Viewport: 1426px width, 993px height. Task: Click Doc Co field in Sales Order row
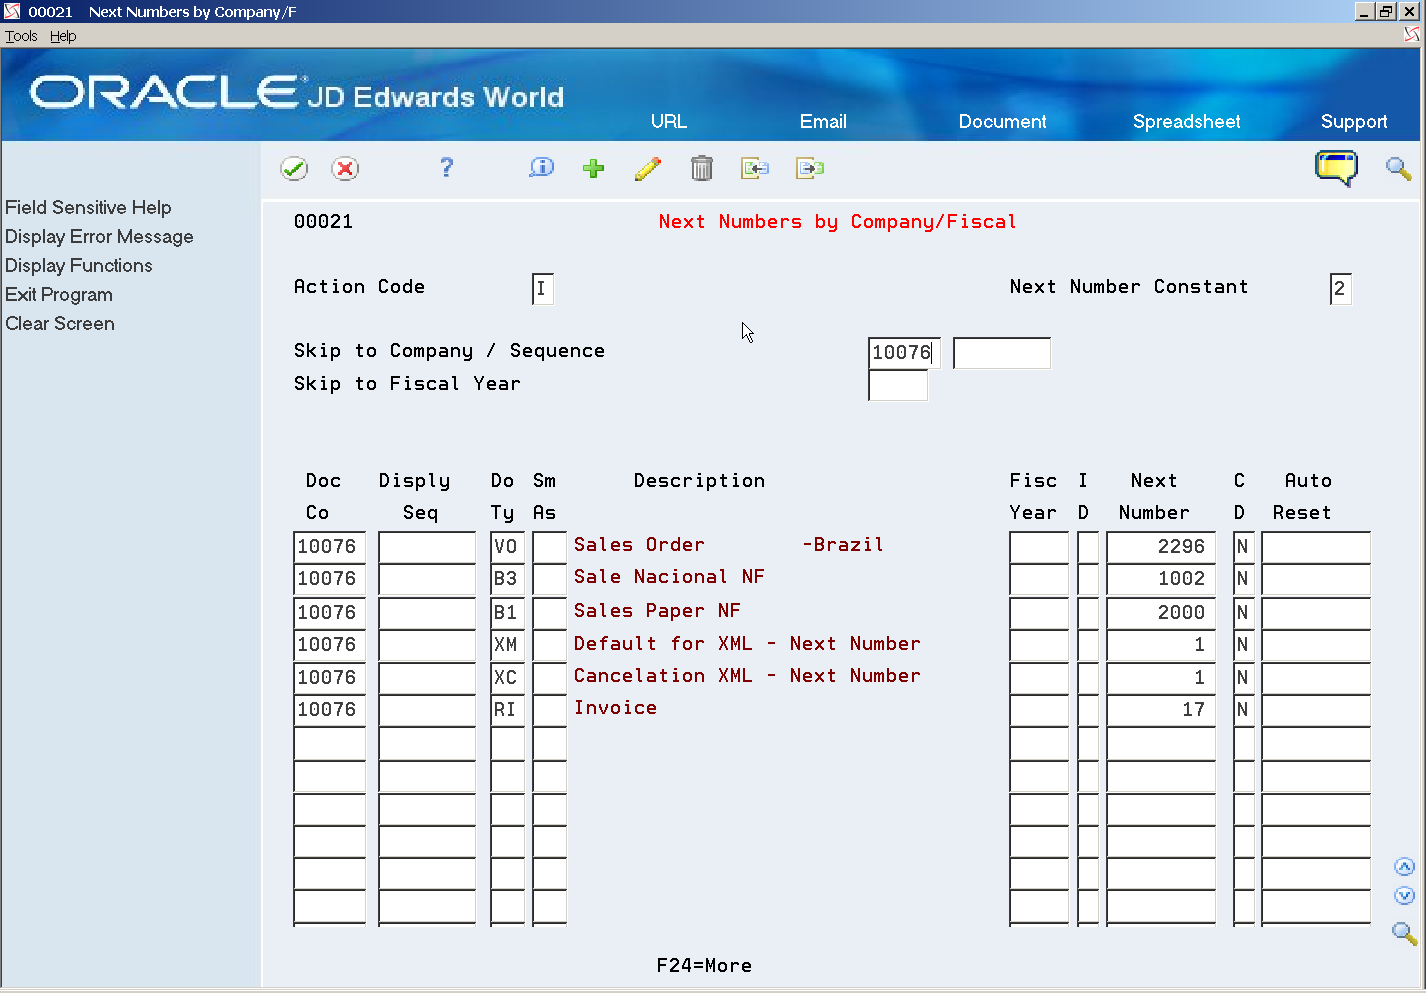330,547
